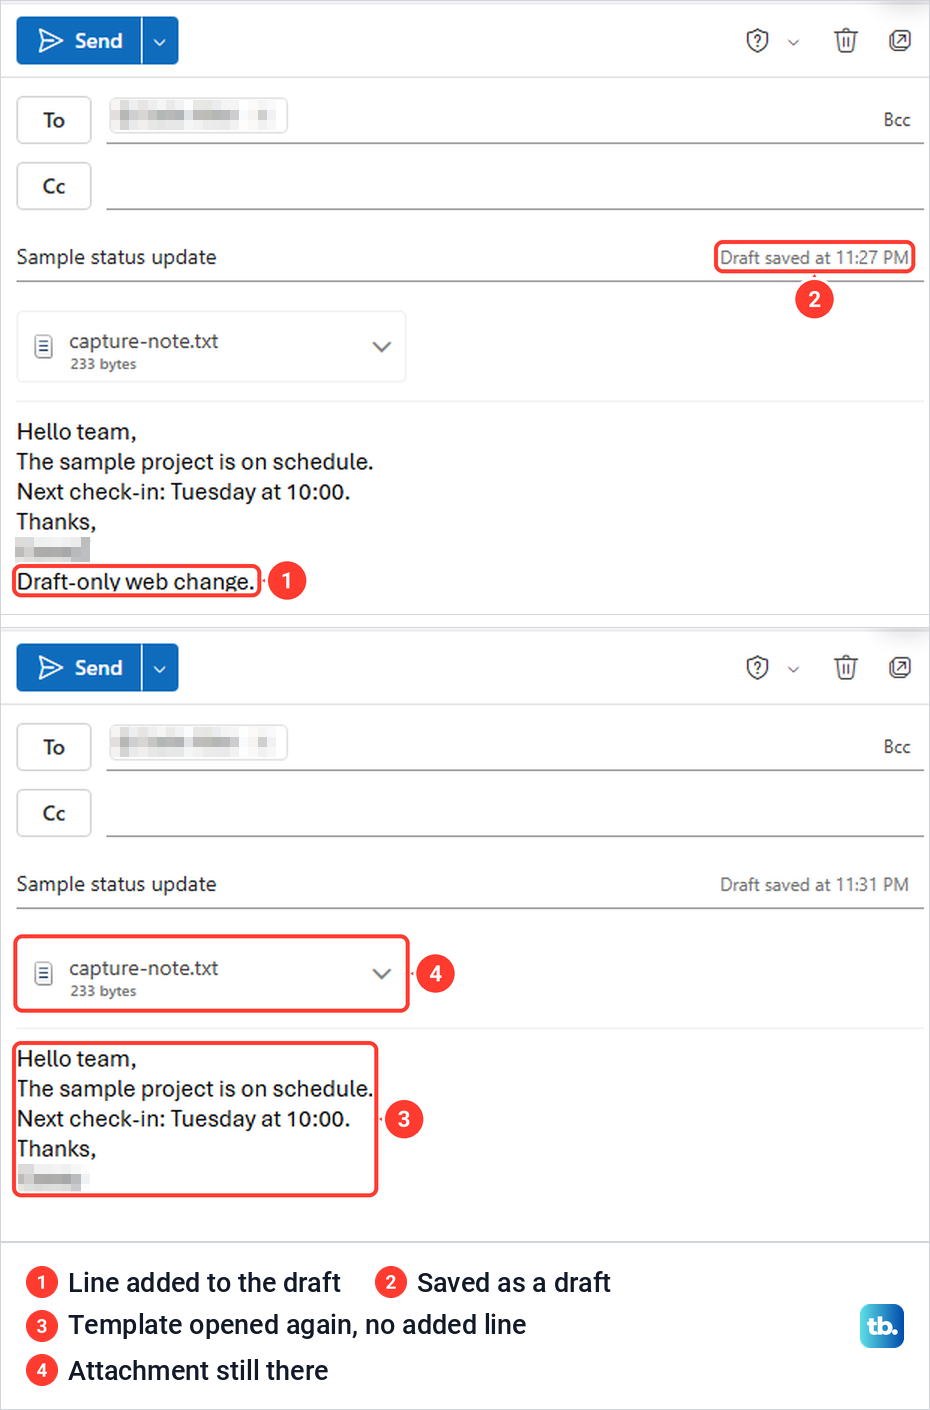Click the To button in bottom draft
Viewport: 930px width, 1410px height.
54,747
